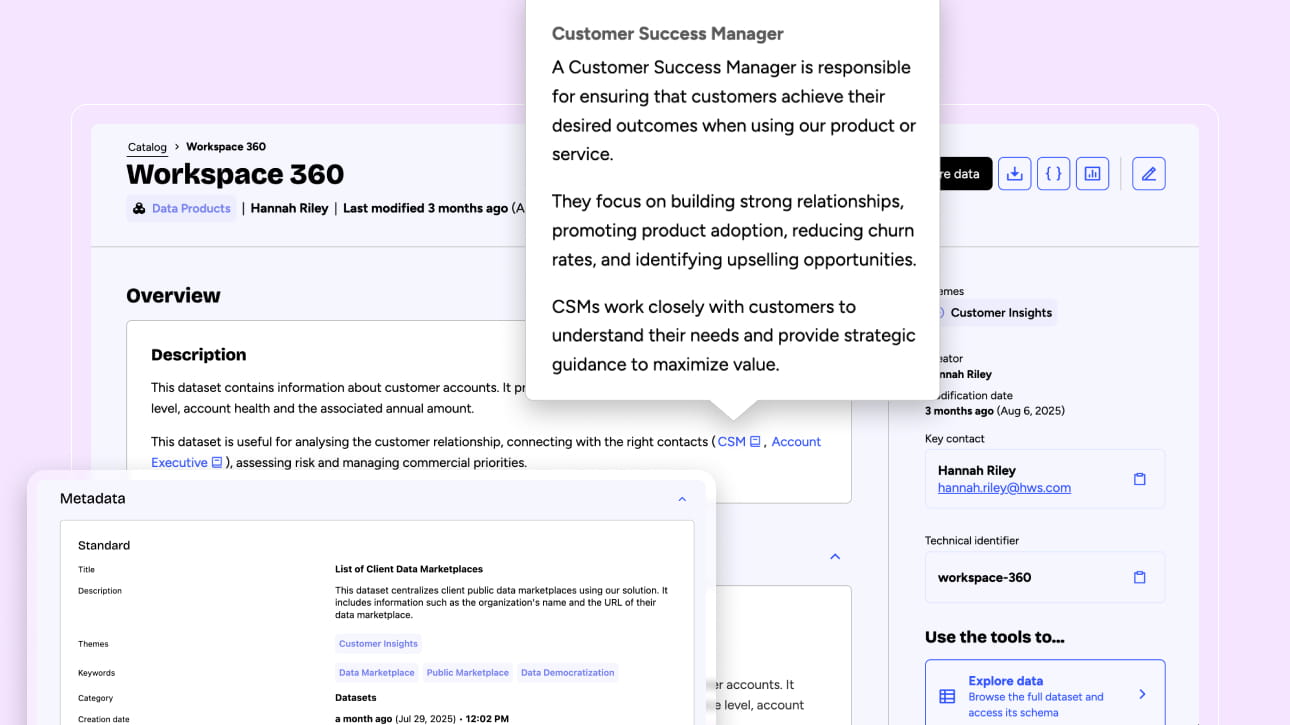This screenshot has height=725, width=1290.
Task: Copy the workspace-360 technical identifier
Action: click(1139, 577)
